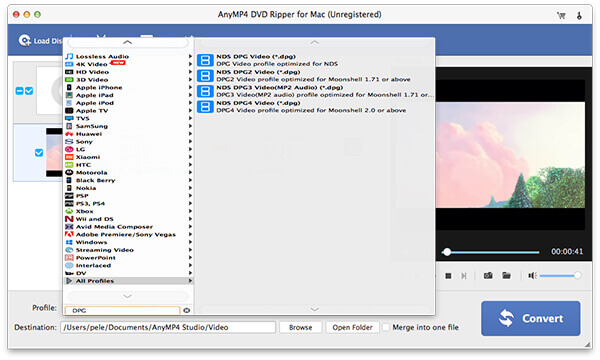Expand the HD Video submenu arrow
The image size is (600, 360).
coord(190,72)
